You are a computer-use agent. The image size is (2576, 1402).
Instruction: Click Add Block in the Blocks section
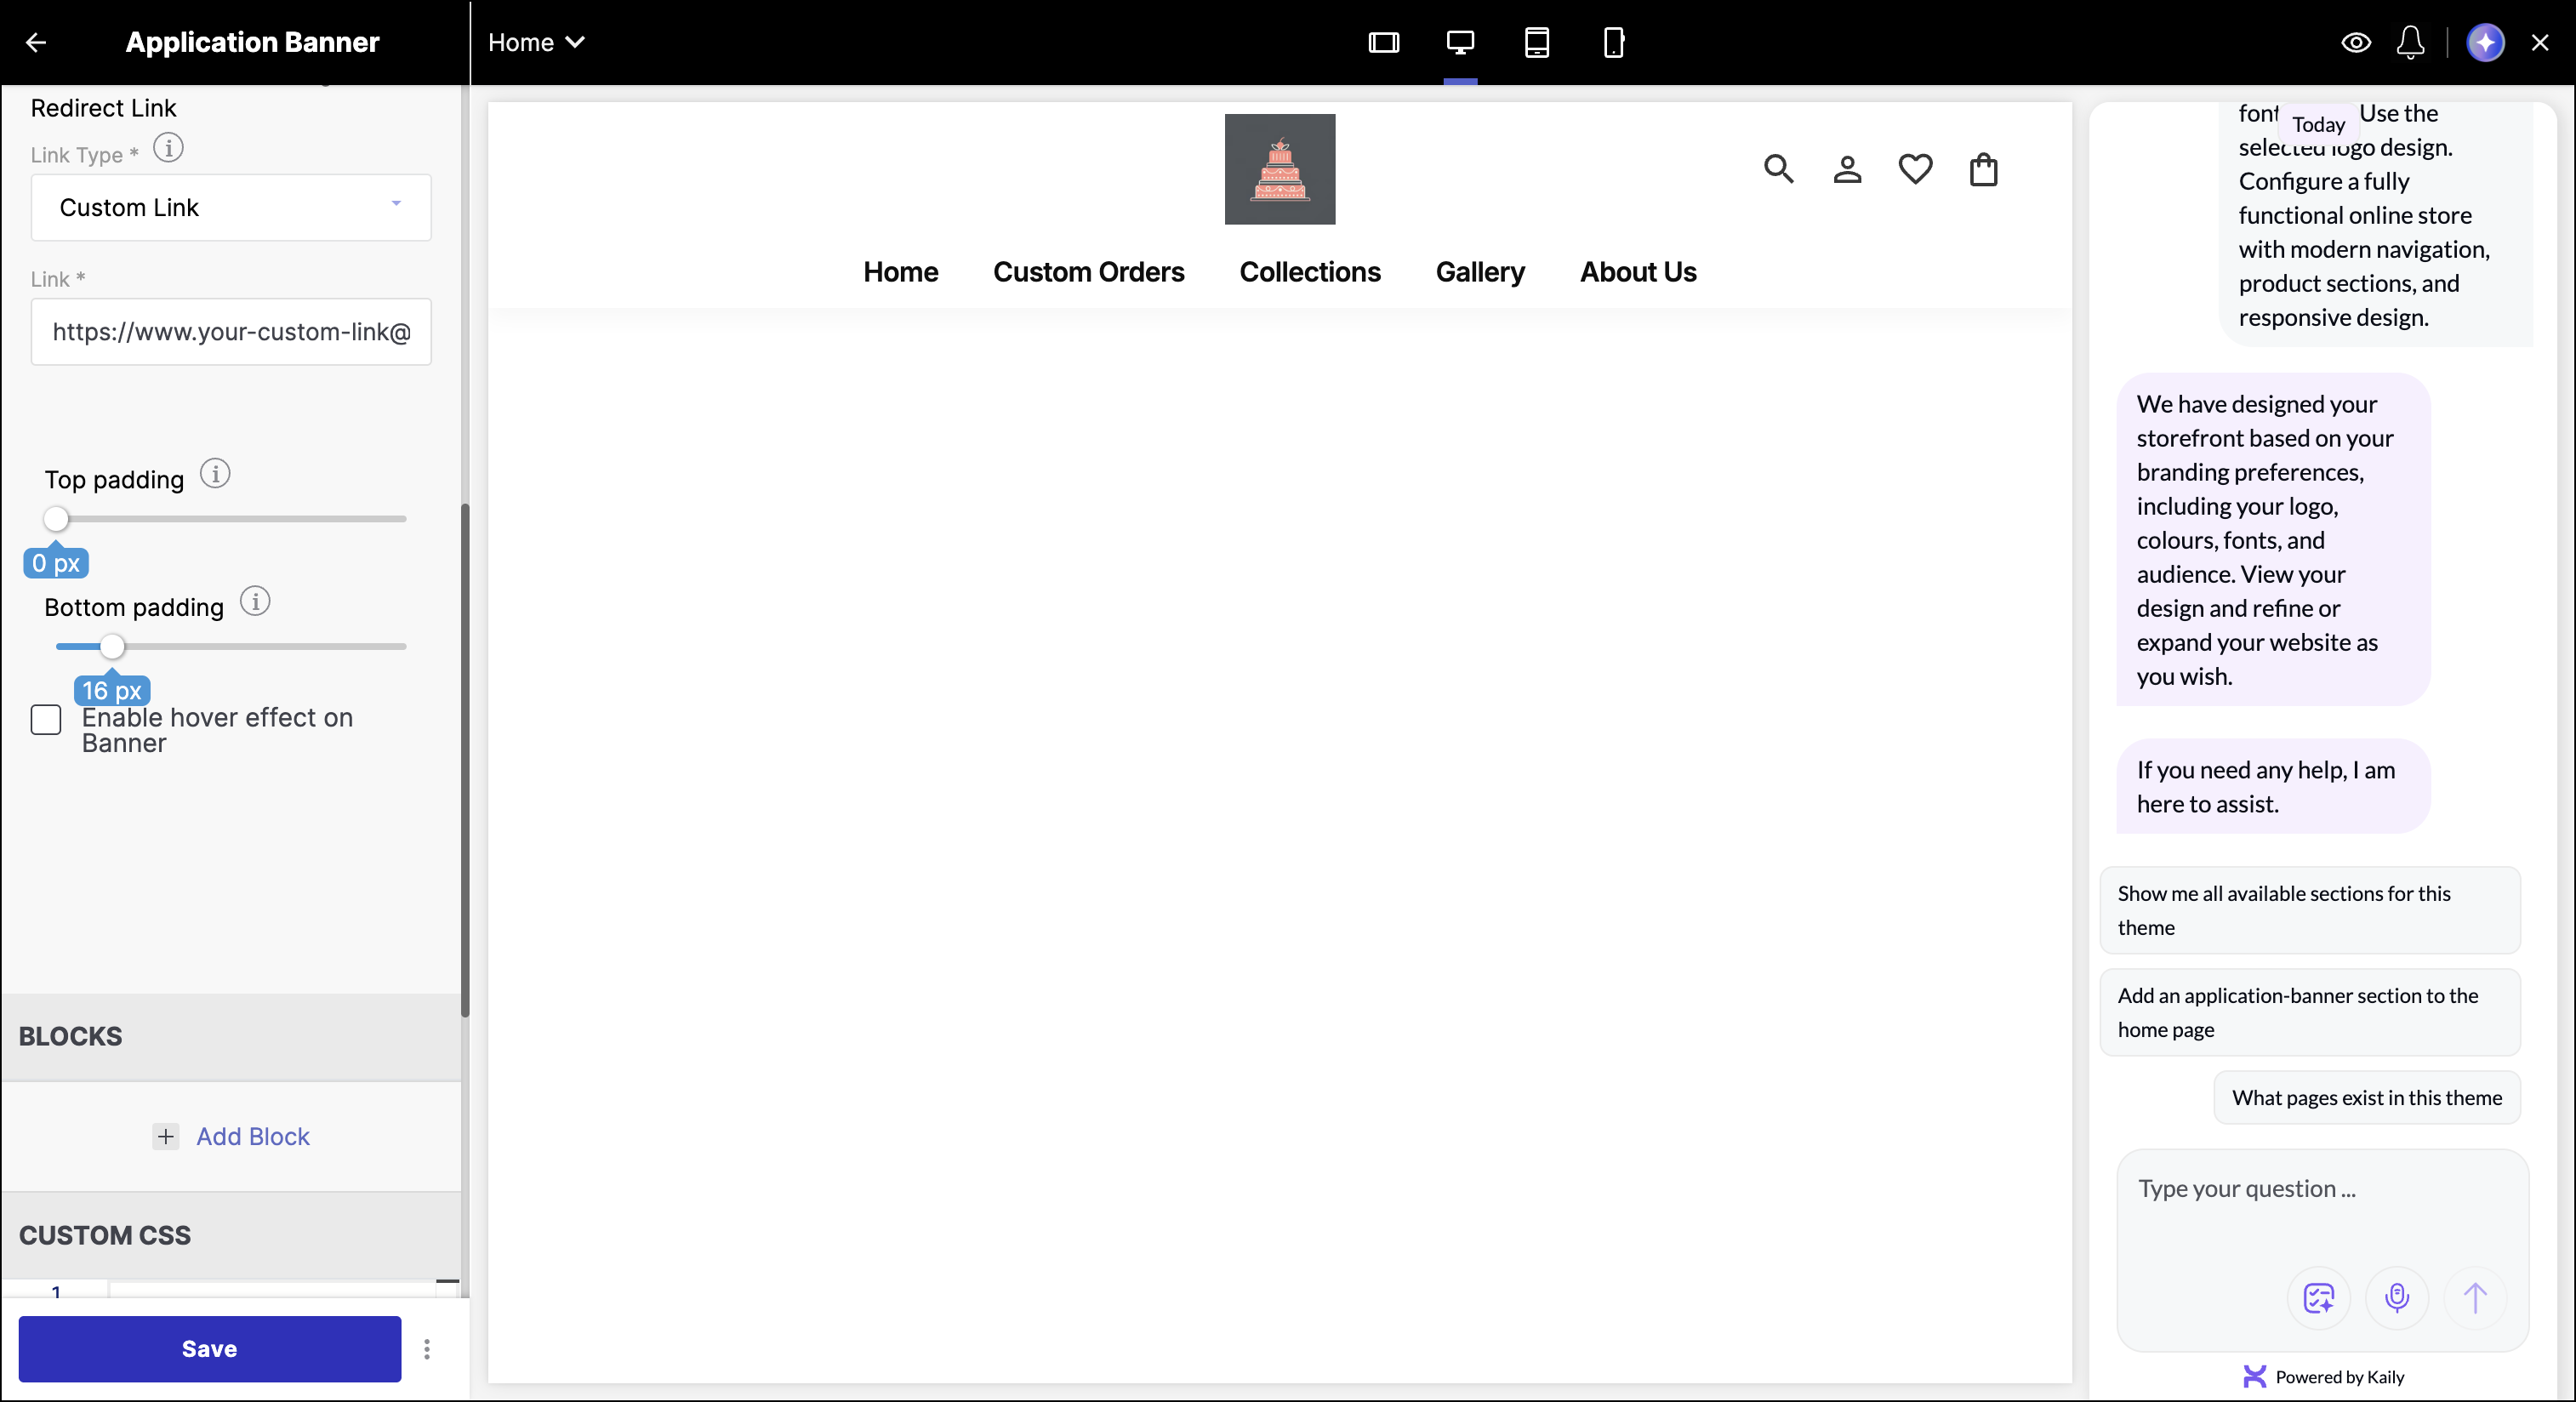(232, 1136)
